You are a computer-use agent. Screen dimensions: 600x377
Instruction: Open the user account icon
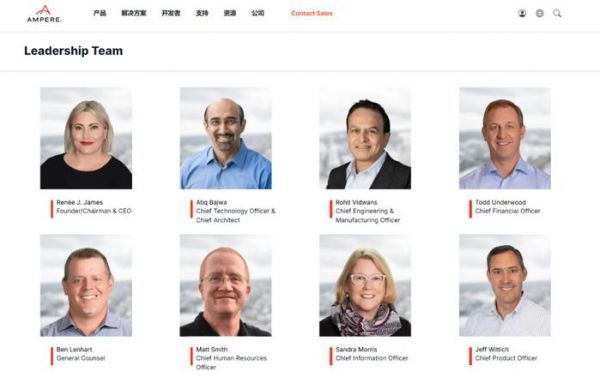coord(522,13)
